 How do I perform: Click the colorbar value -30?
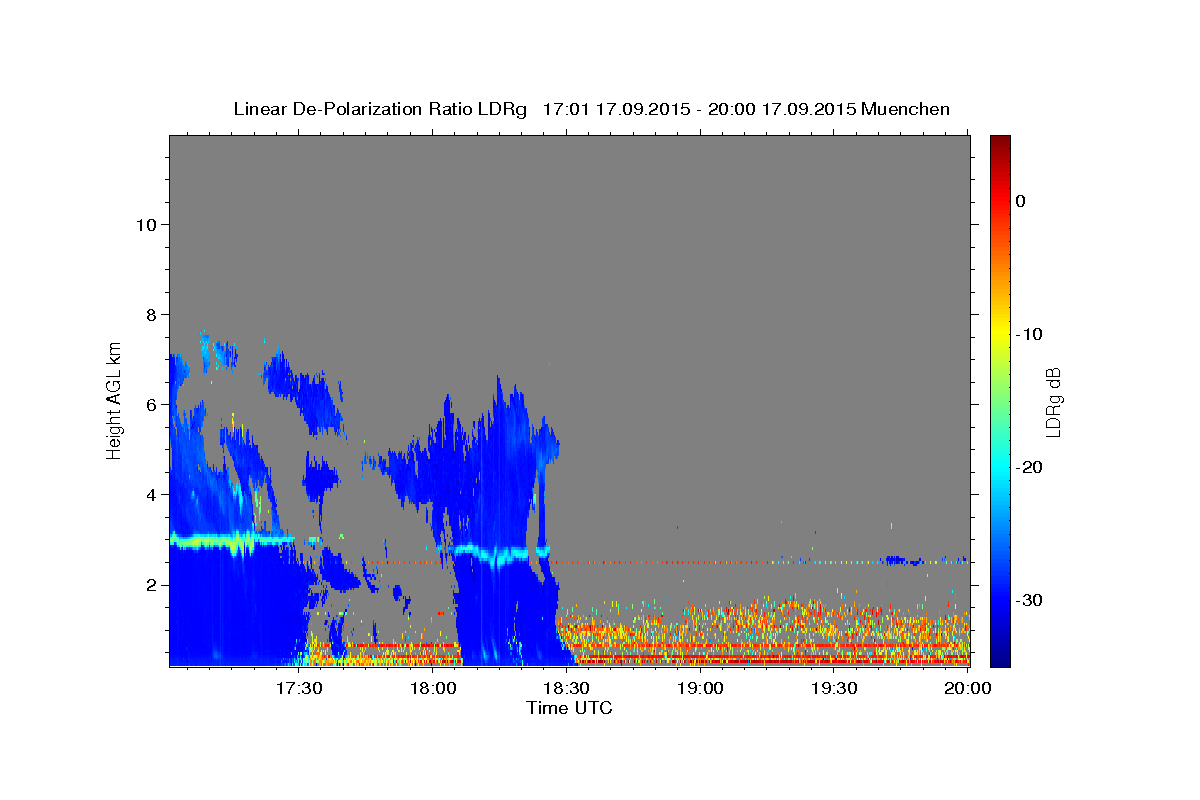(x=1029, y=600)
